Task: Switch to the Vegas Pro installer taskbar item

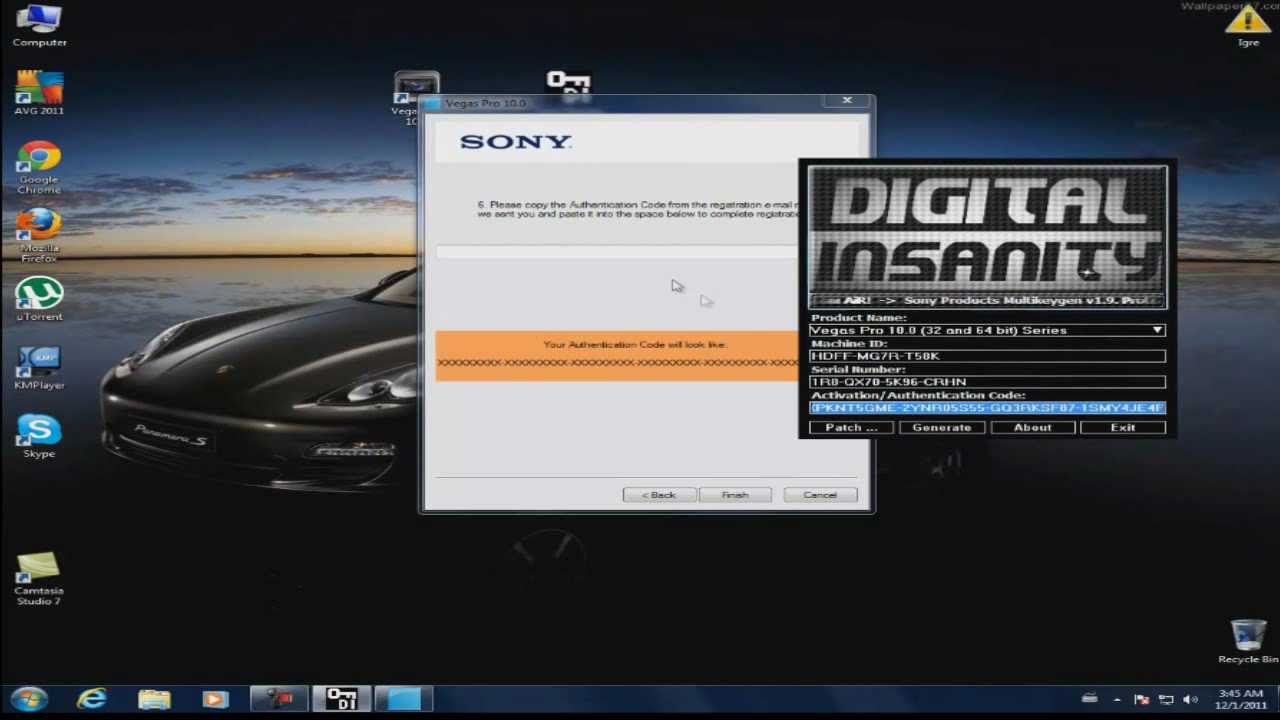Action: point(403,699)
